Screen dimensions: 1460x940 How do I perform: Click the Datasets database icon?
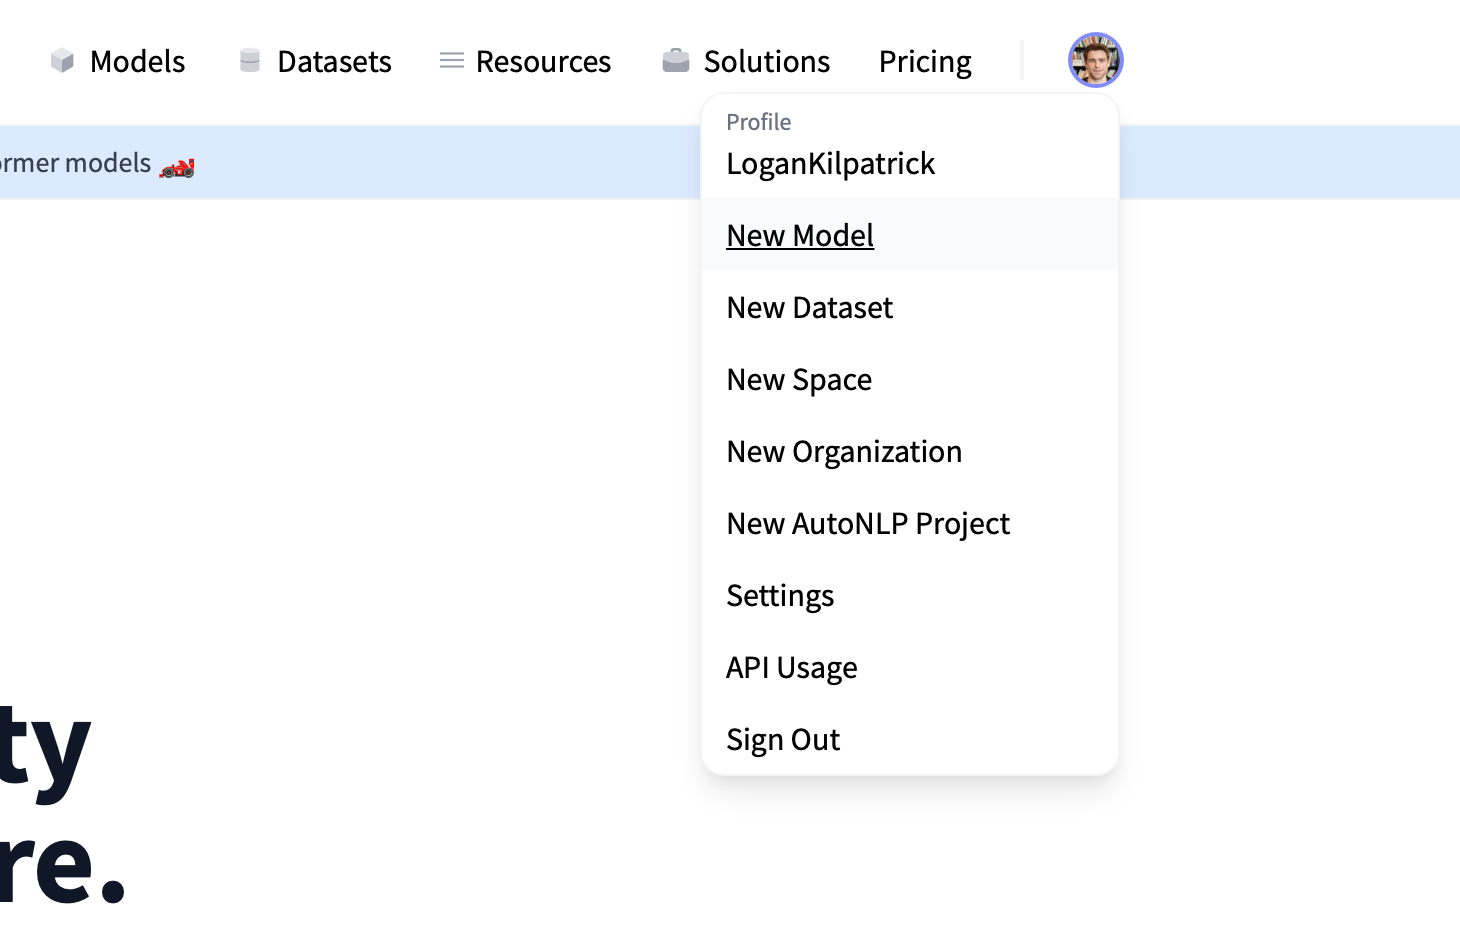[250, 61]
